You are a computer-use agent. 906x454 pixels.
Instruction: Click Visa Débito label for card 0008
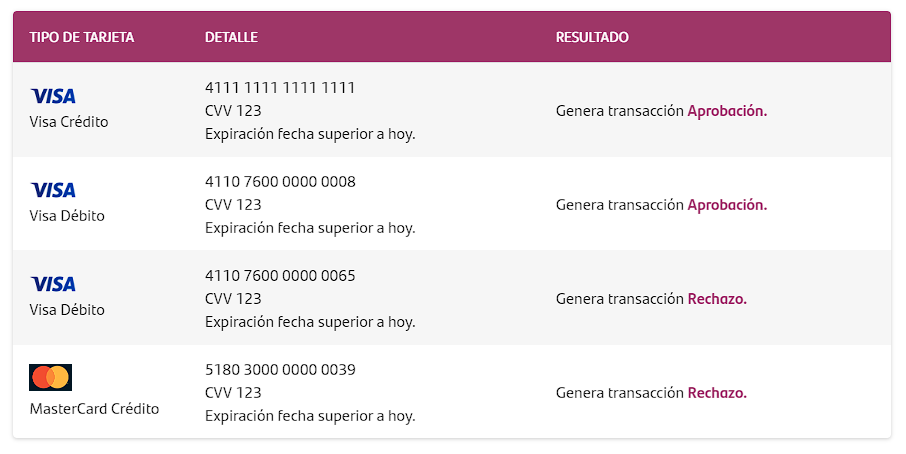coord(67,216)
